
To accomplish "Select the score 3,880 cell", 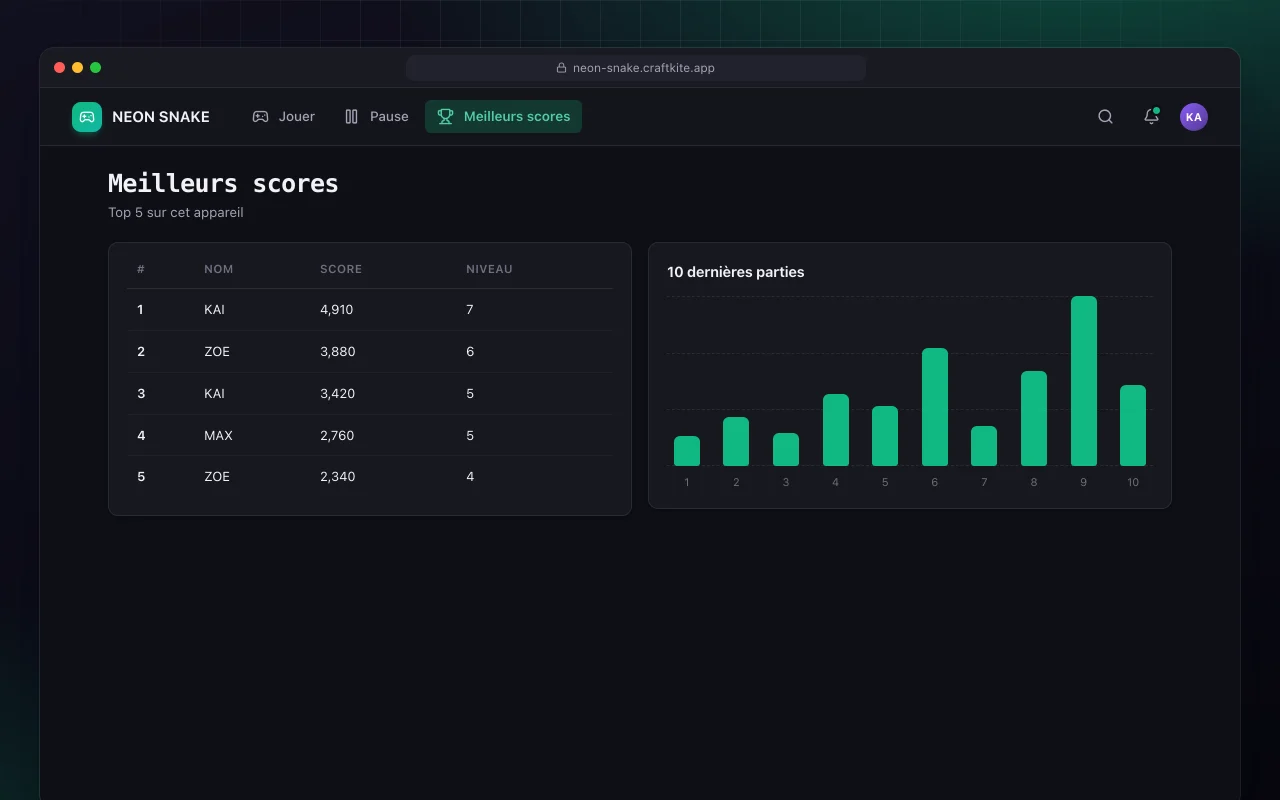I will tap(338, 352).
